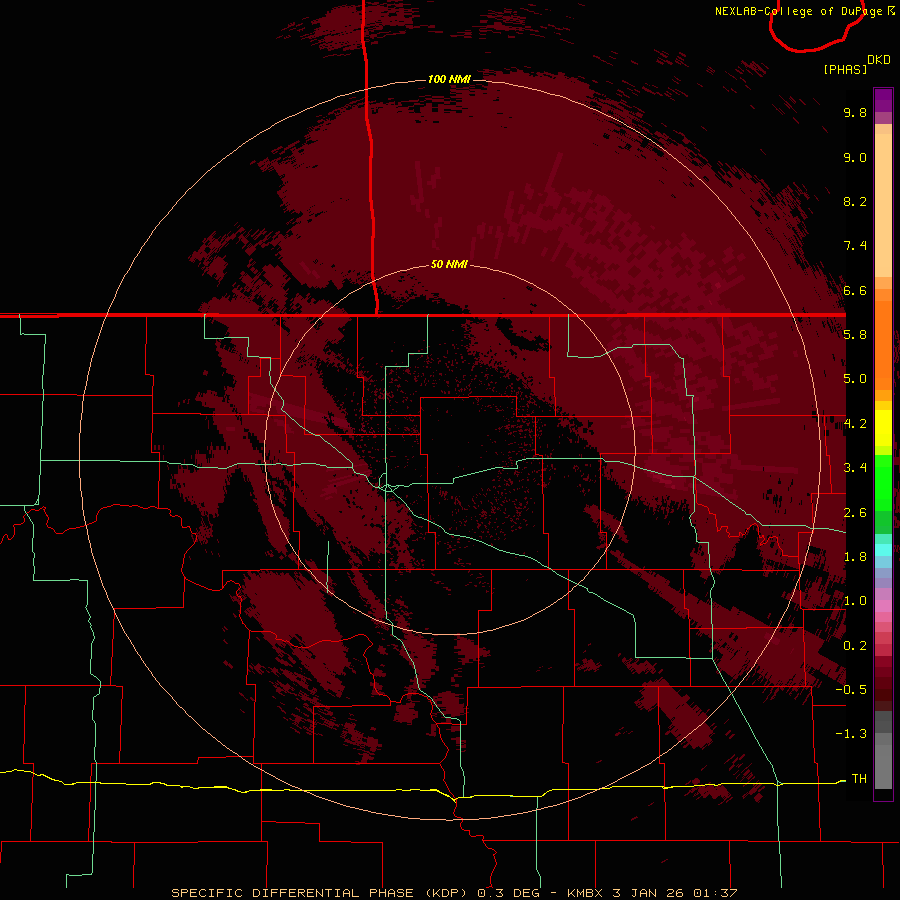Screen dimensions: 900x900
Task: Click the 3.4 scale value
Action: click(855, 468)
